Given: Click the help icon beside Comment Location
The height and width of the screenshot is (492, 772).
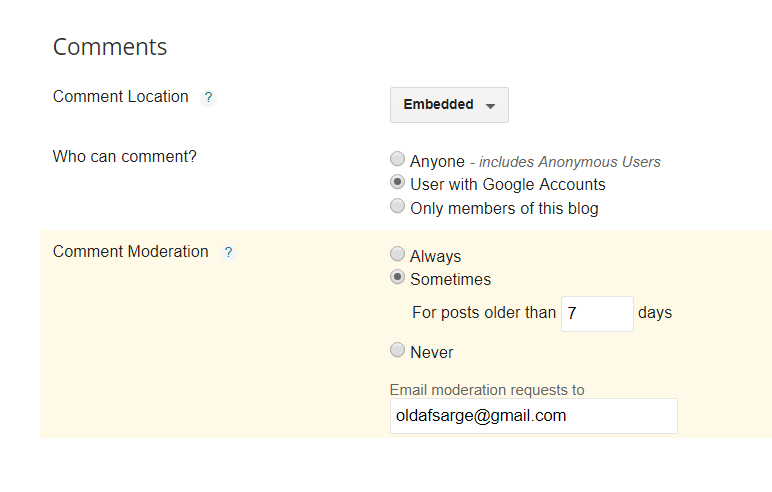Looking at the screenshot, I should tap(208, 98).
